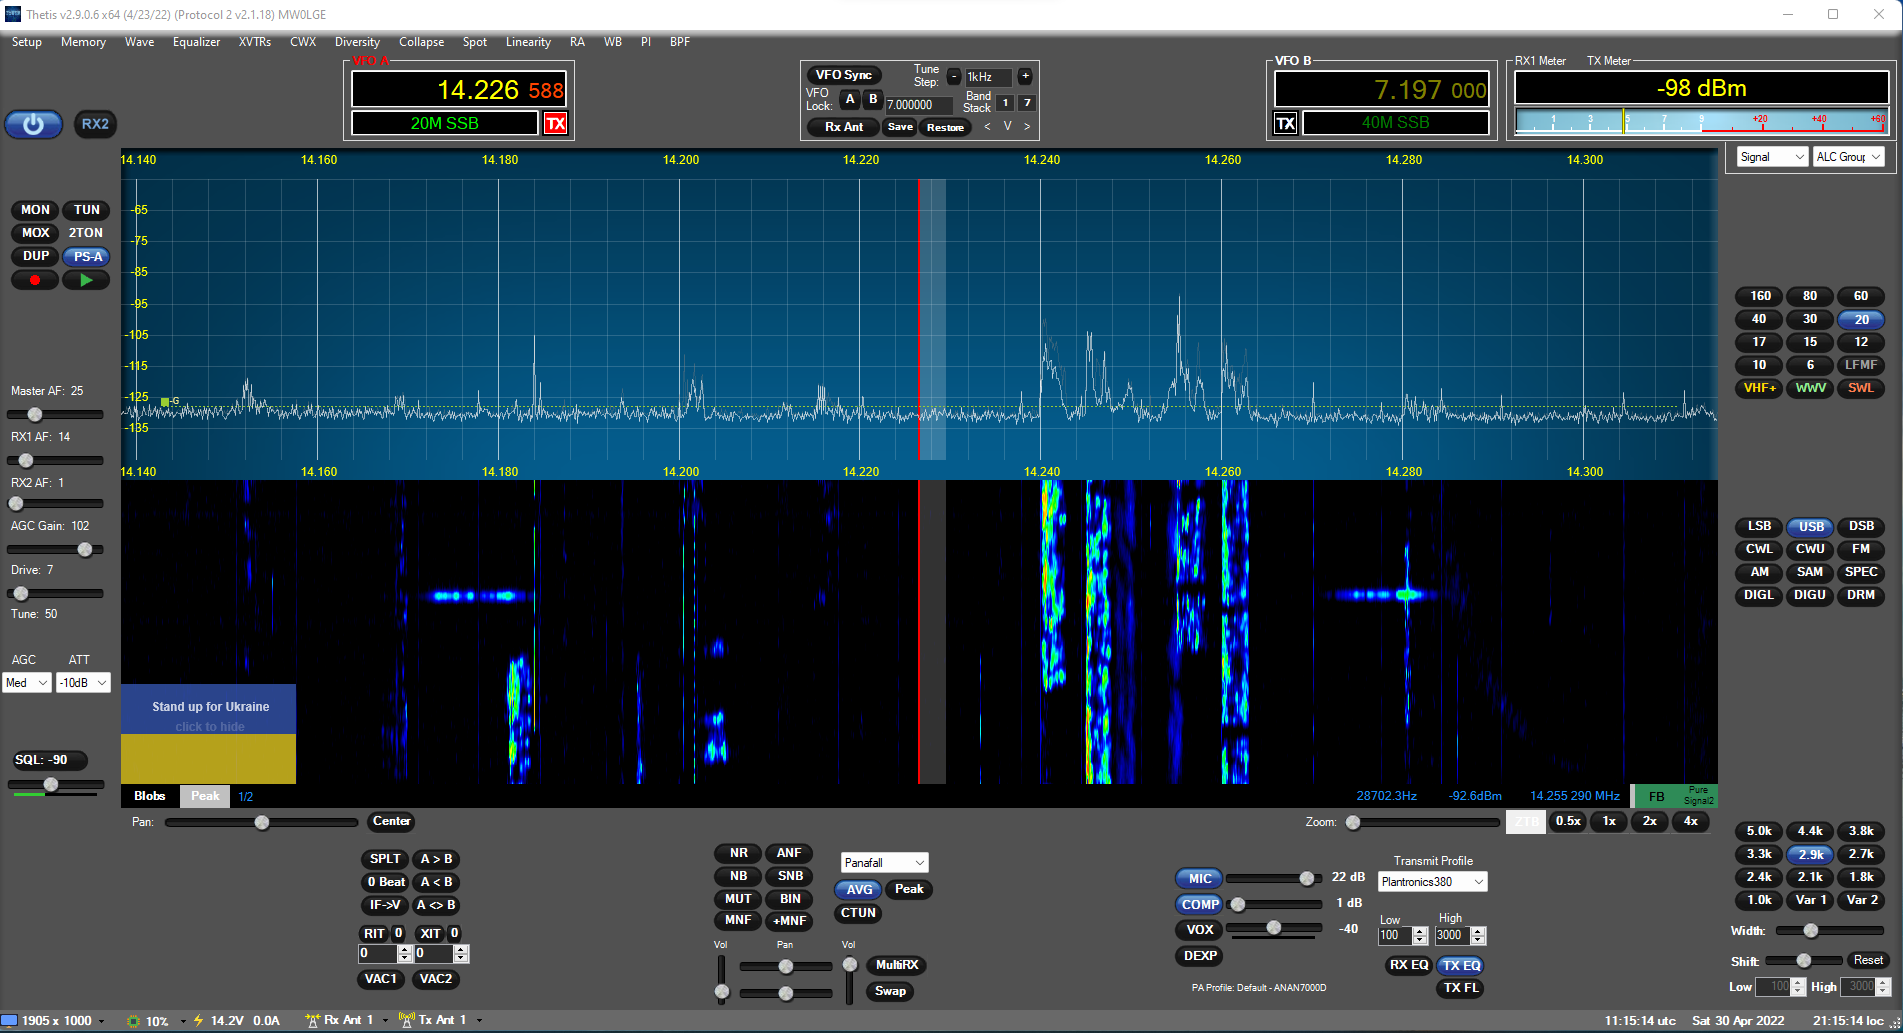Open the AGC mode dropdown

pos(27,683)
